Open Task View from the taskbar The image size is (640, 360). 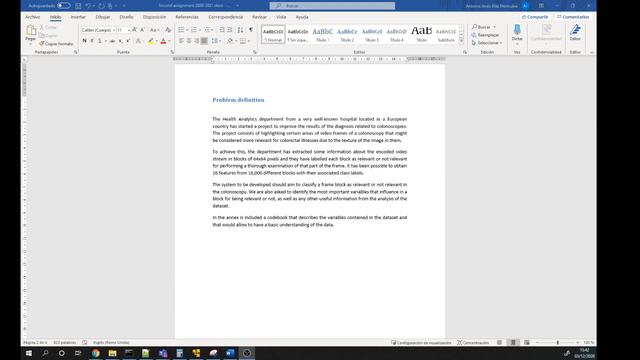[x=78, y=353]
